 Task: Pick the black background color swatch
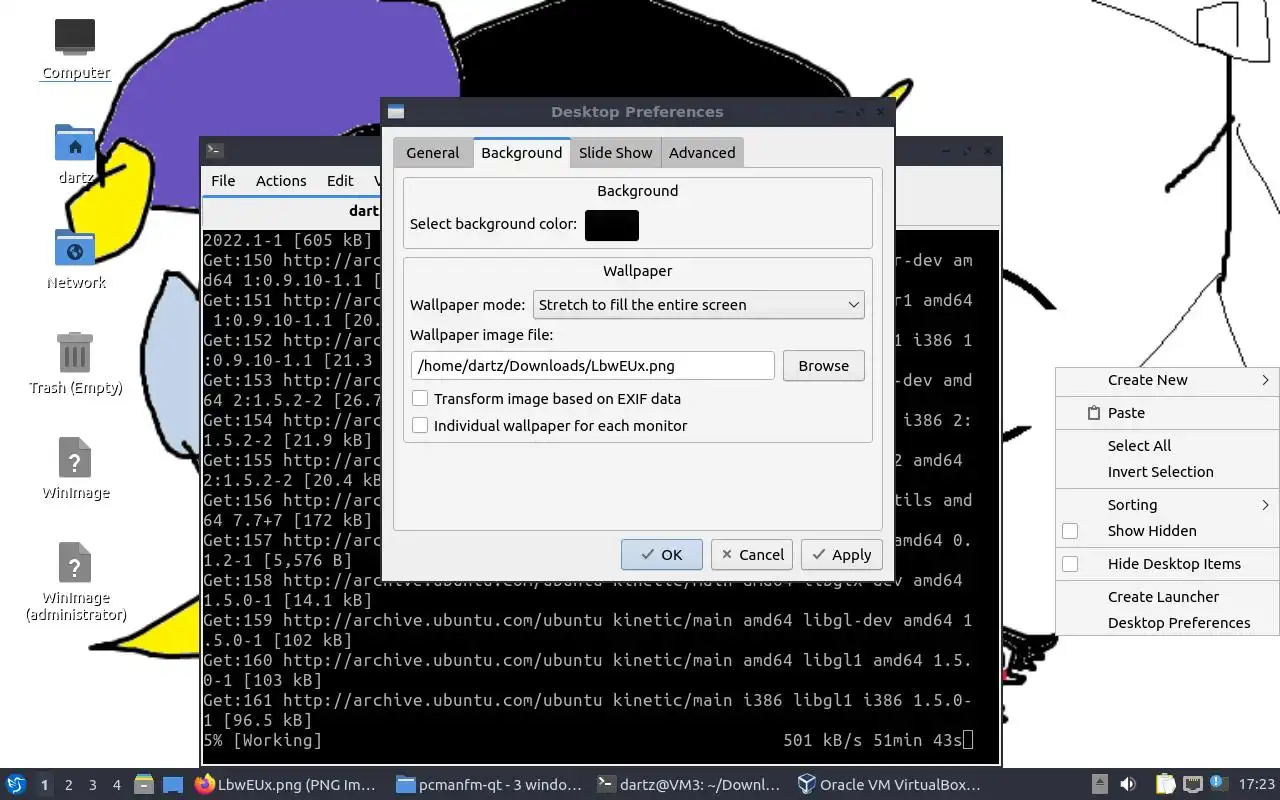pyautogui.click(x=612, y=225)
